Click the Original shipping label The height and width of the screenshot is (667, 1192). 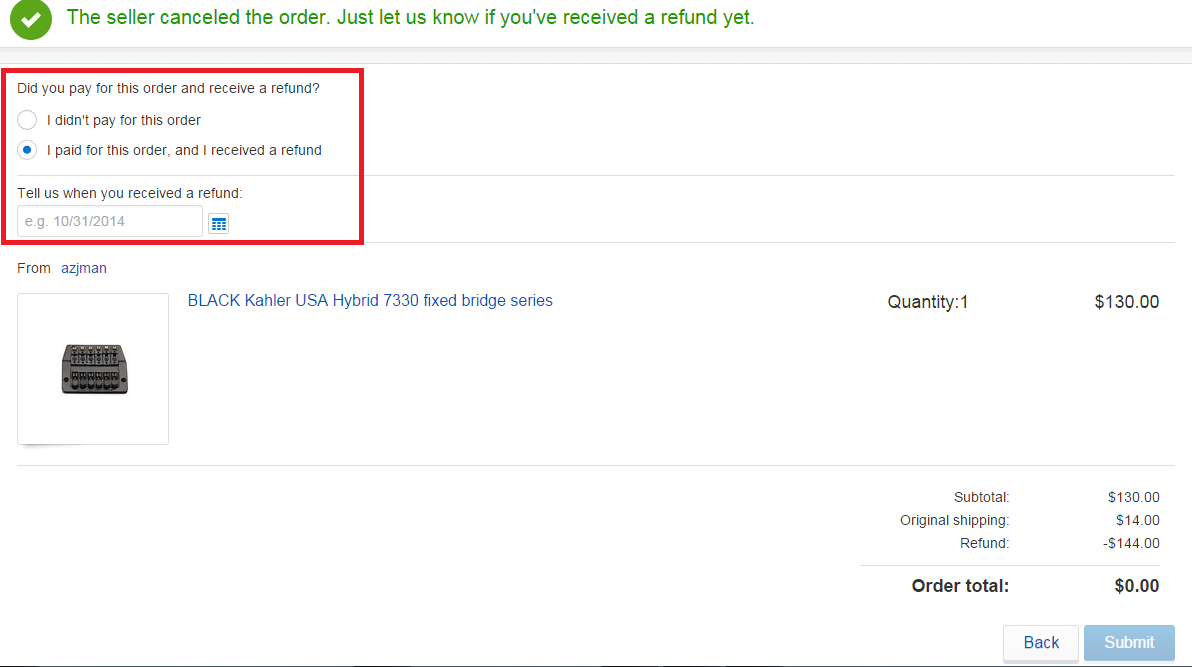[955, 520]
